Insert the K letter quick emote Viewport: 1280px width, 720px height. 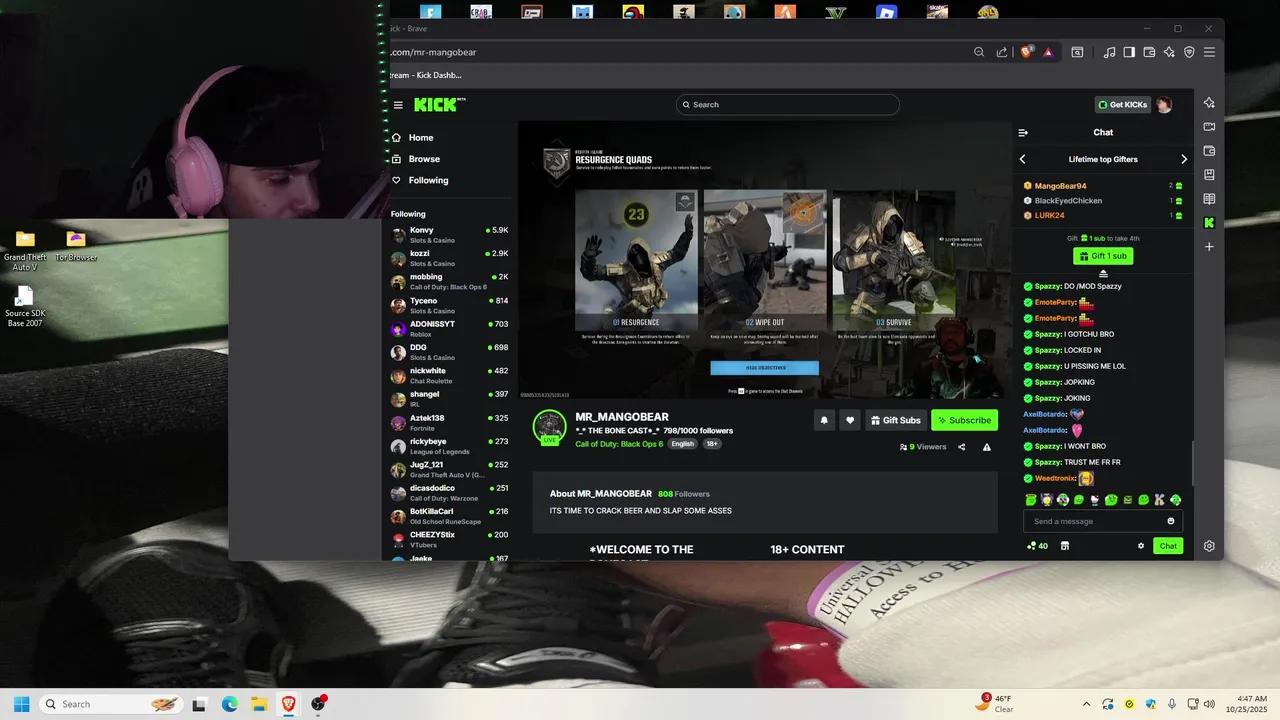tap(1159, 500)
